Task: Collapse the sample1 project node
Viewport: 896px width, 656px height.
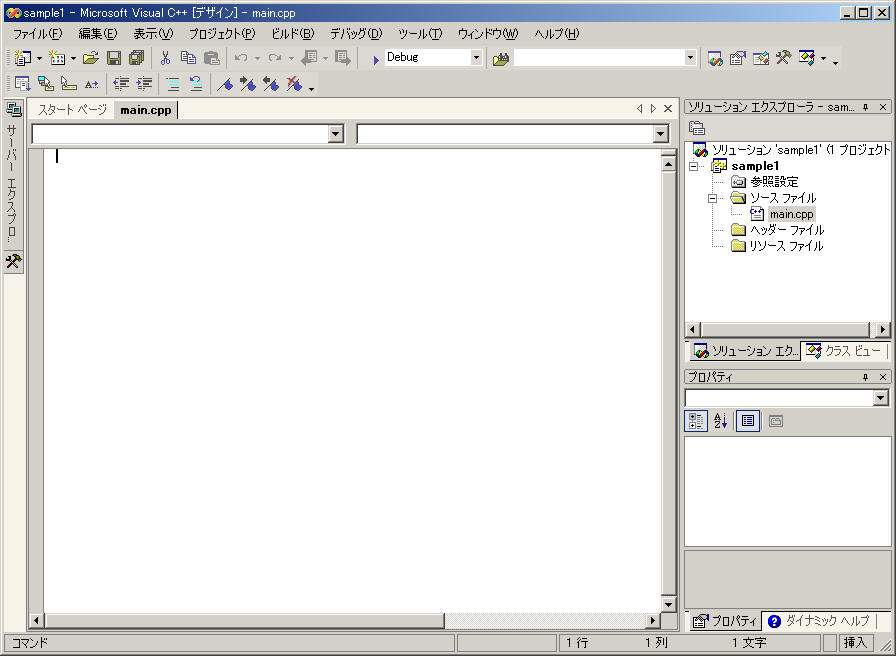Action: click(694, 166)
